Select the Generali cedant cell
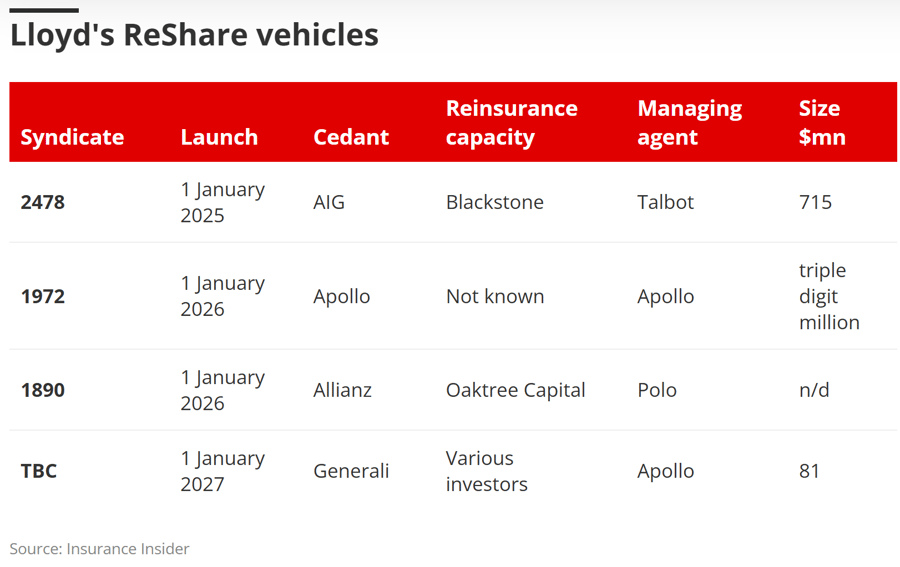The image size is (900, 567). (351, 471)
